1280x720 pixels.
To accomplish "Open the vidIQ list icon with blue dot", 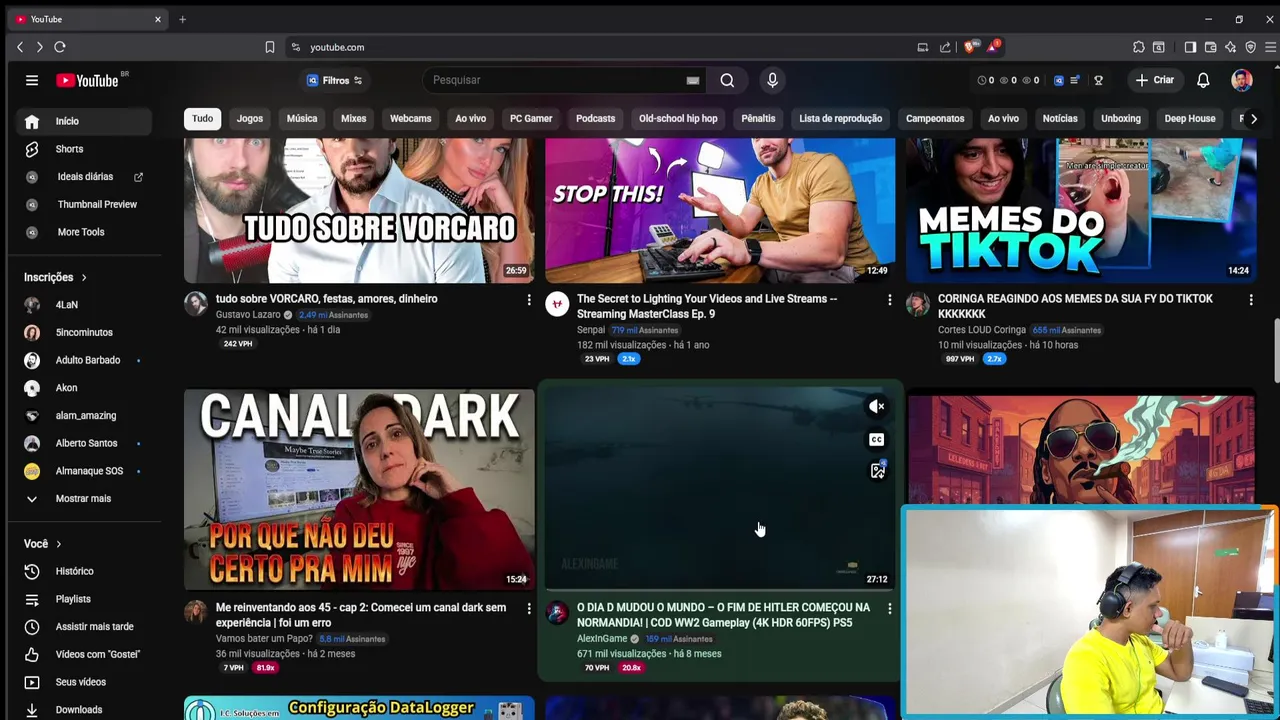I will coord(1075,80).
